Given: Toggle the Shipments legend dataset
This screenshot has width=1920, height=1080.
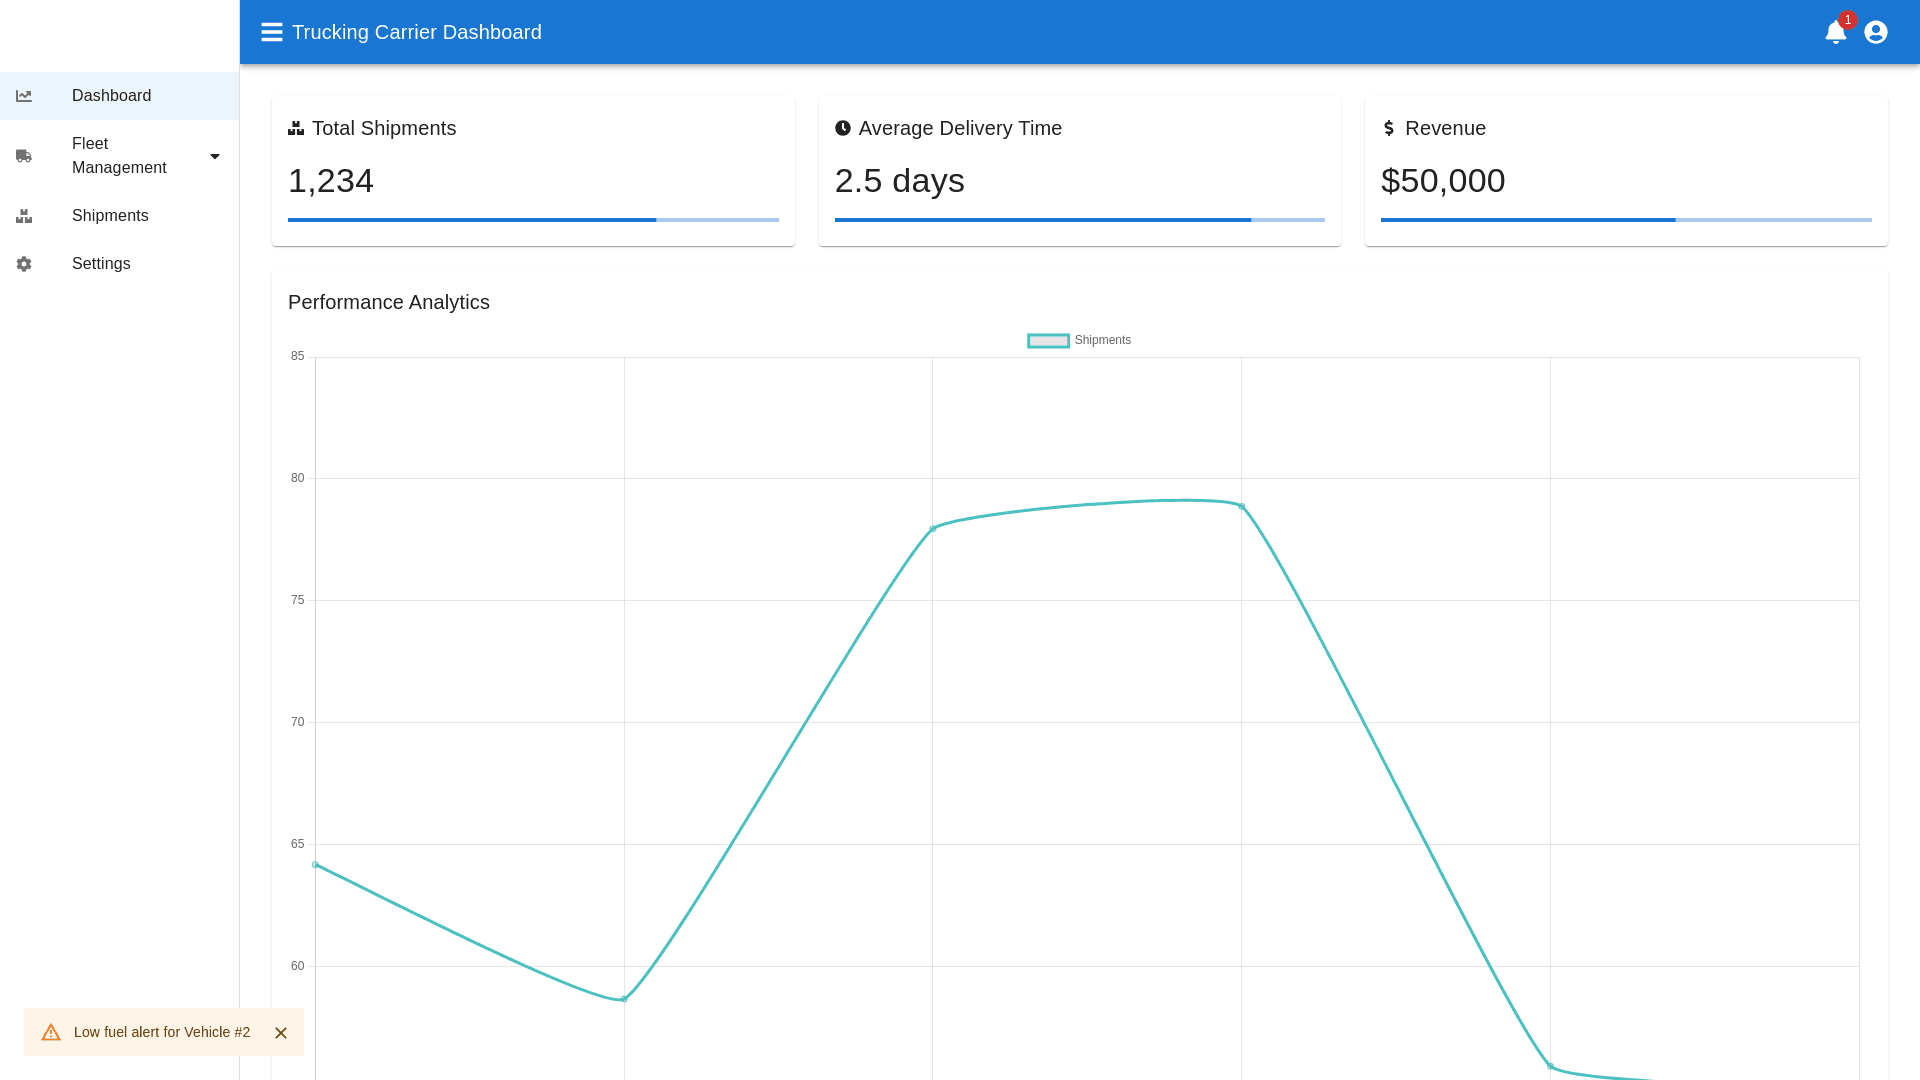Looking at the screenshot, I should pos(1048,341).
